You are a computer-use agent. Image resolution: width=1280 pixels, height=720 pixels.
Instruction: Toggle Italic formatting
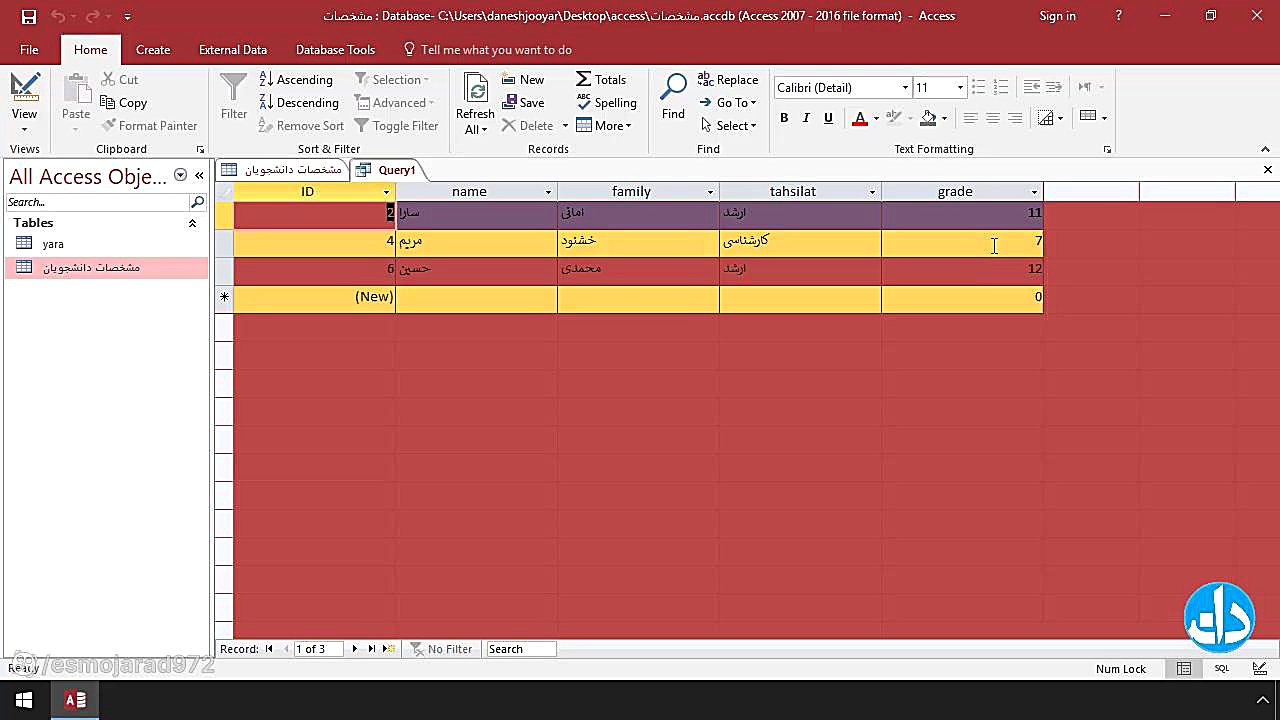[806, 118]
